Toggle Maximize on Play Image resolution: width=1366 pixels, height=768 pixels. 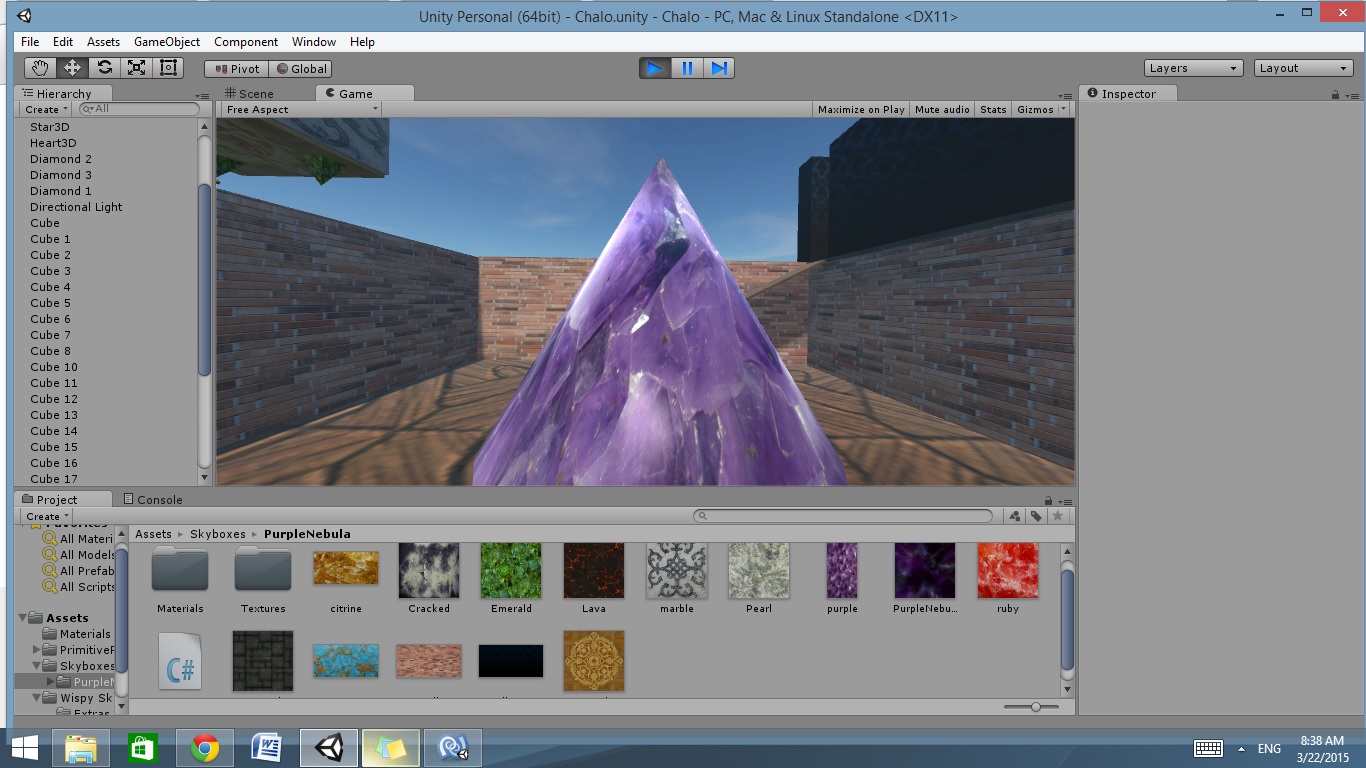pyautogui.click(x=861, y=109)
